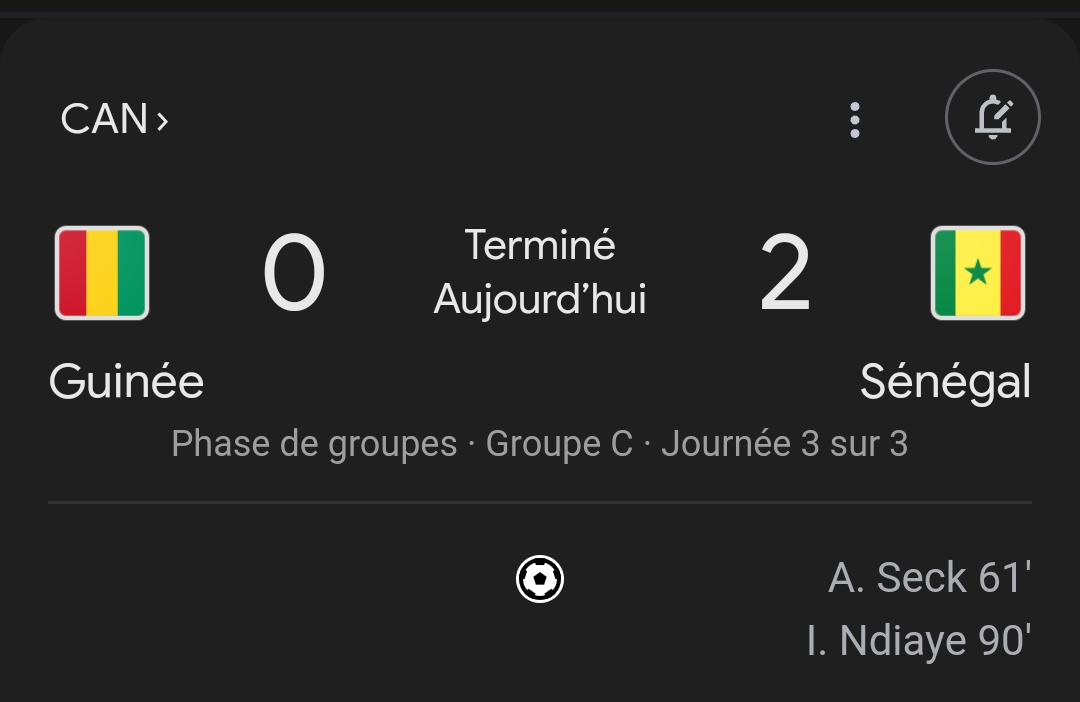Click the Journée 3 sur 3 text
This screenshot has height=702, width=1080.
(784, 443)
